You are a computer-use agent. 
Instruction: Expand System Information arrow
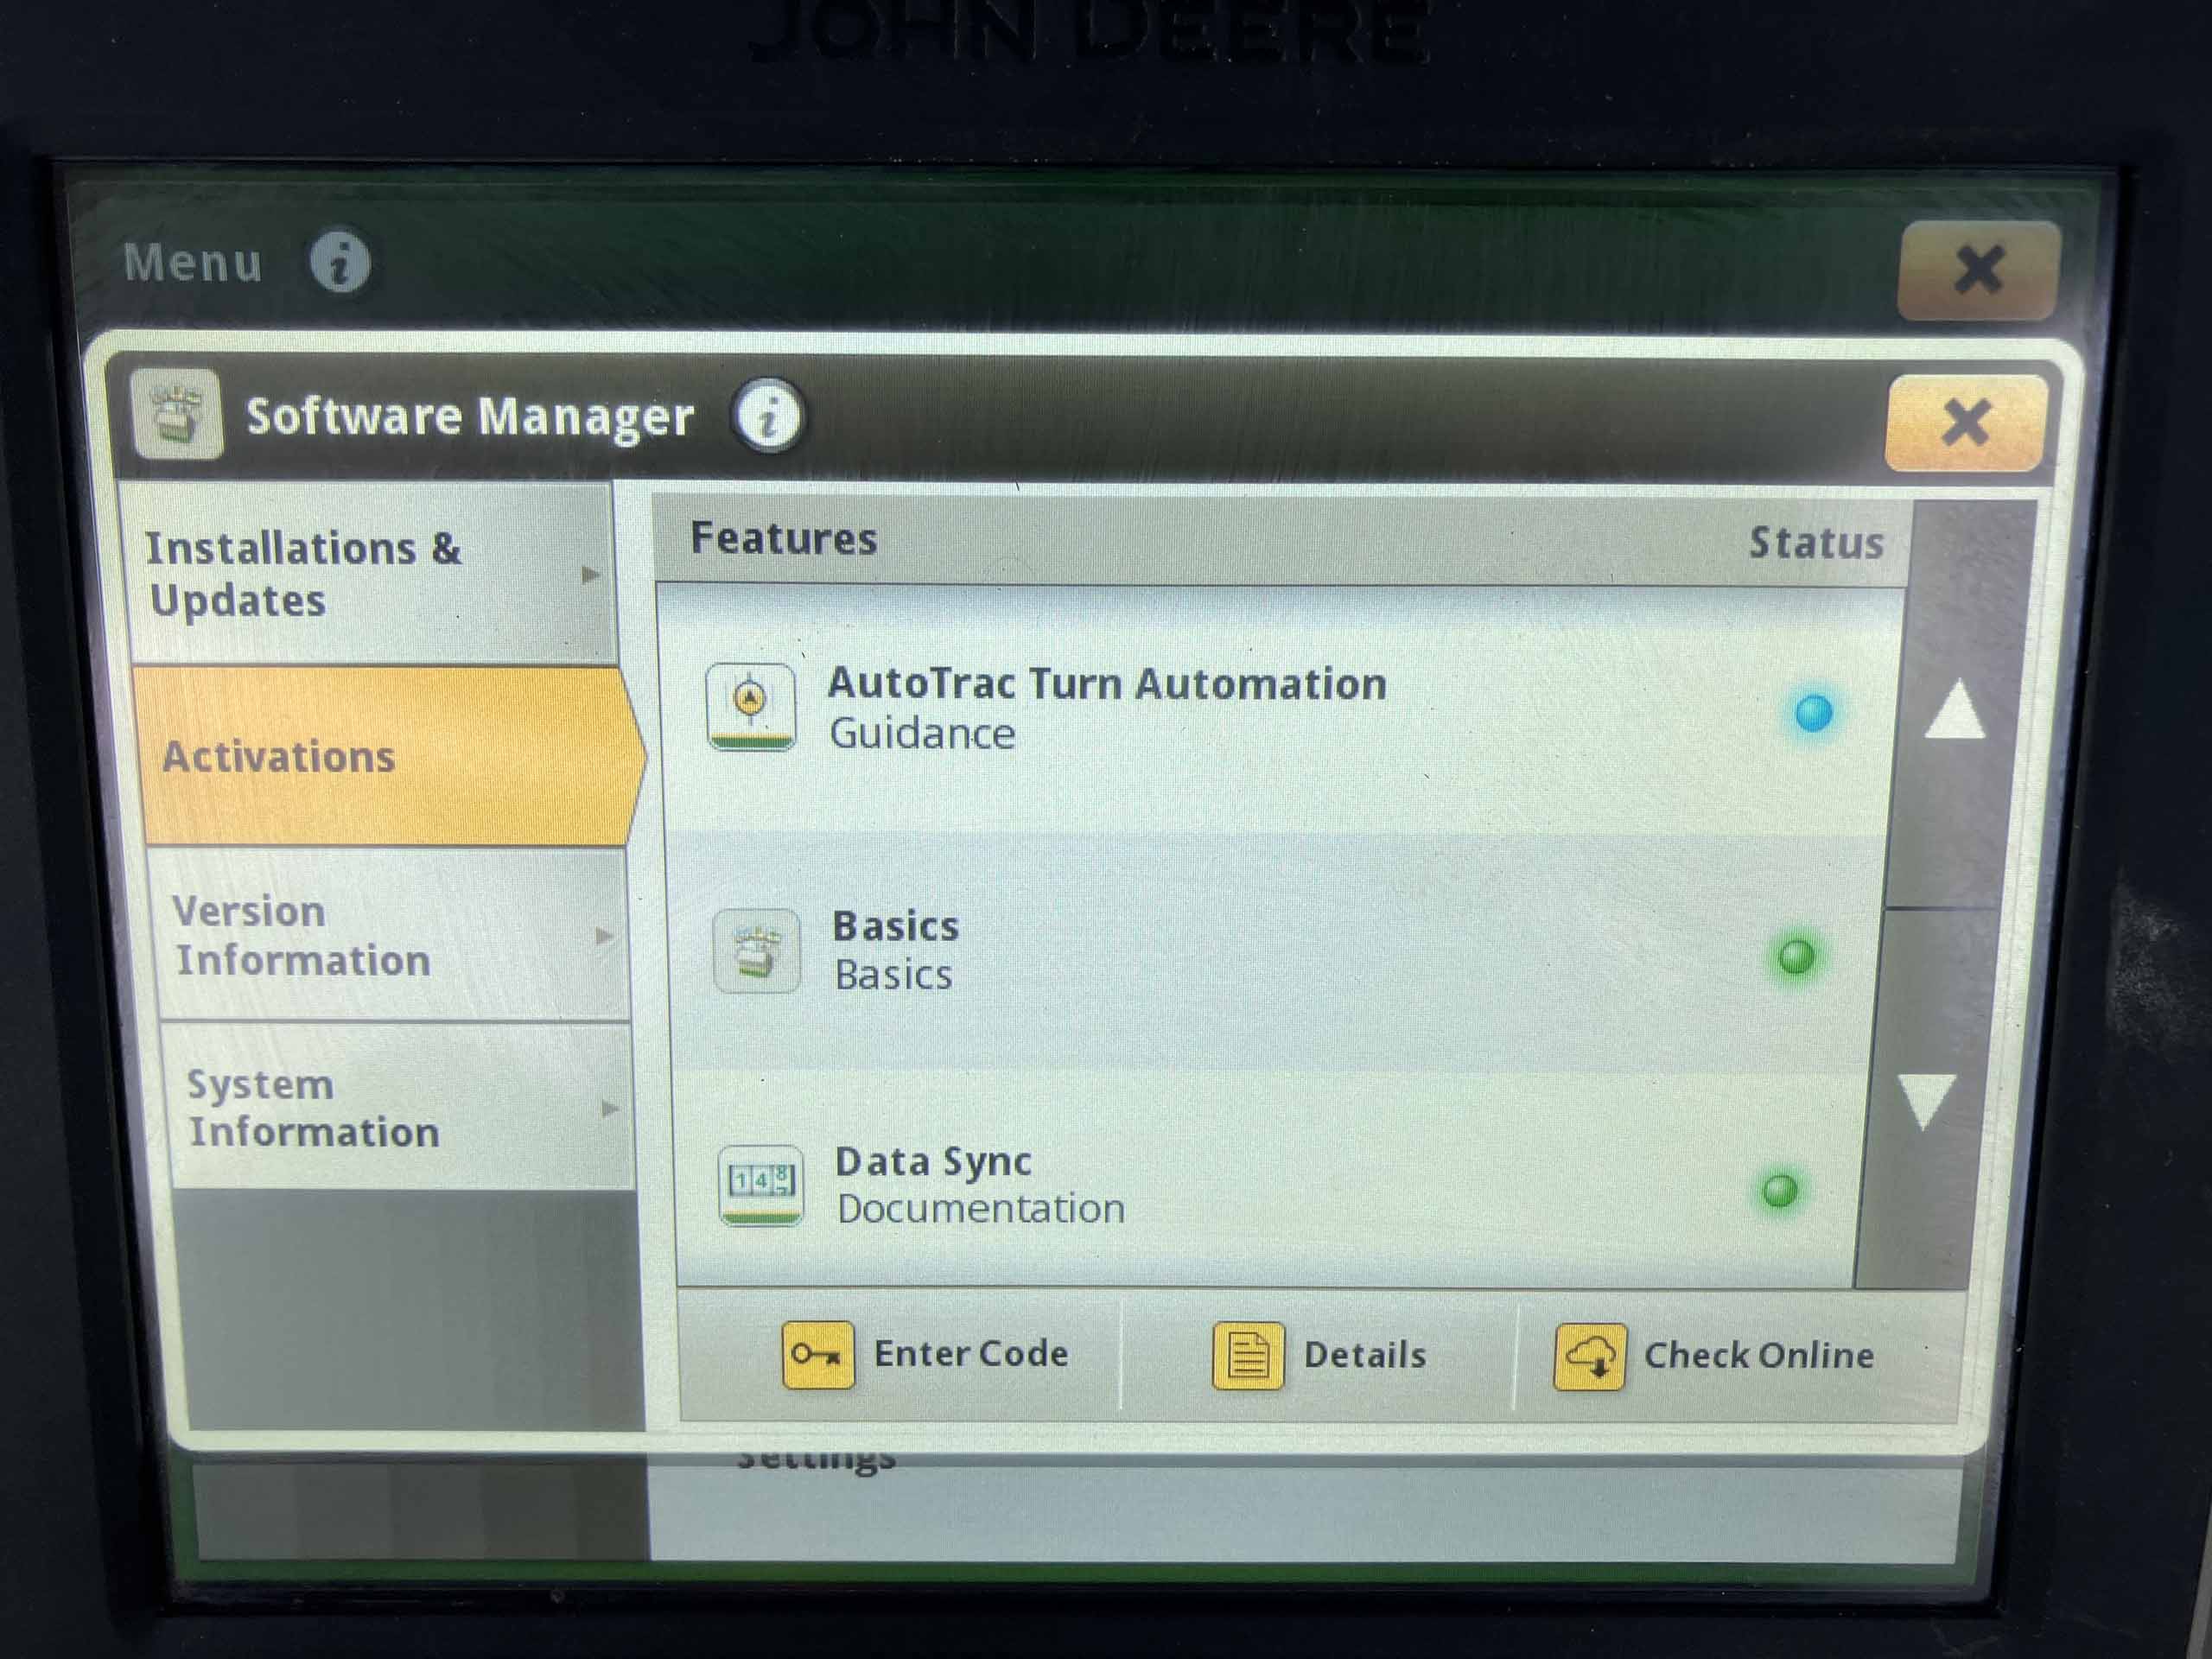pyautogui.click(x=609, y=1108)
